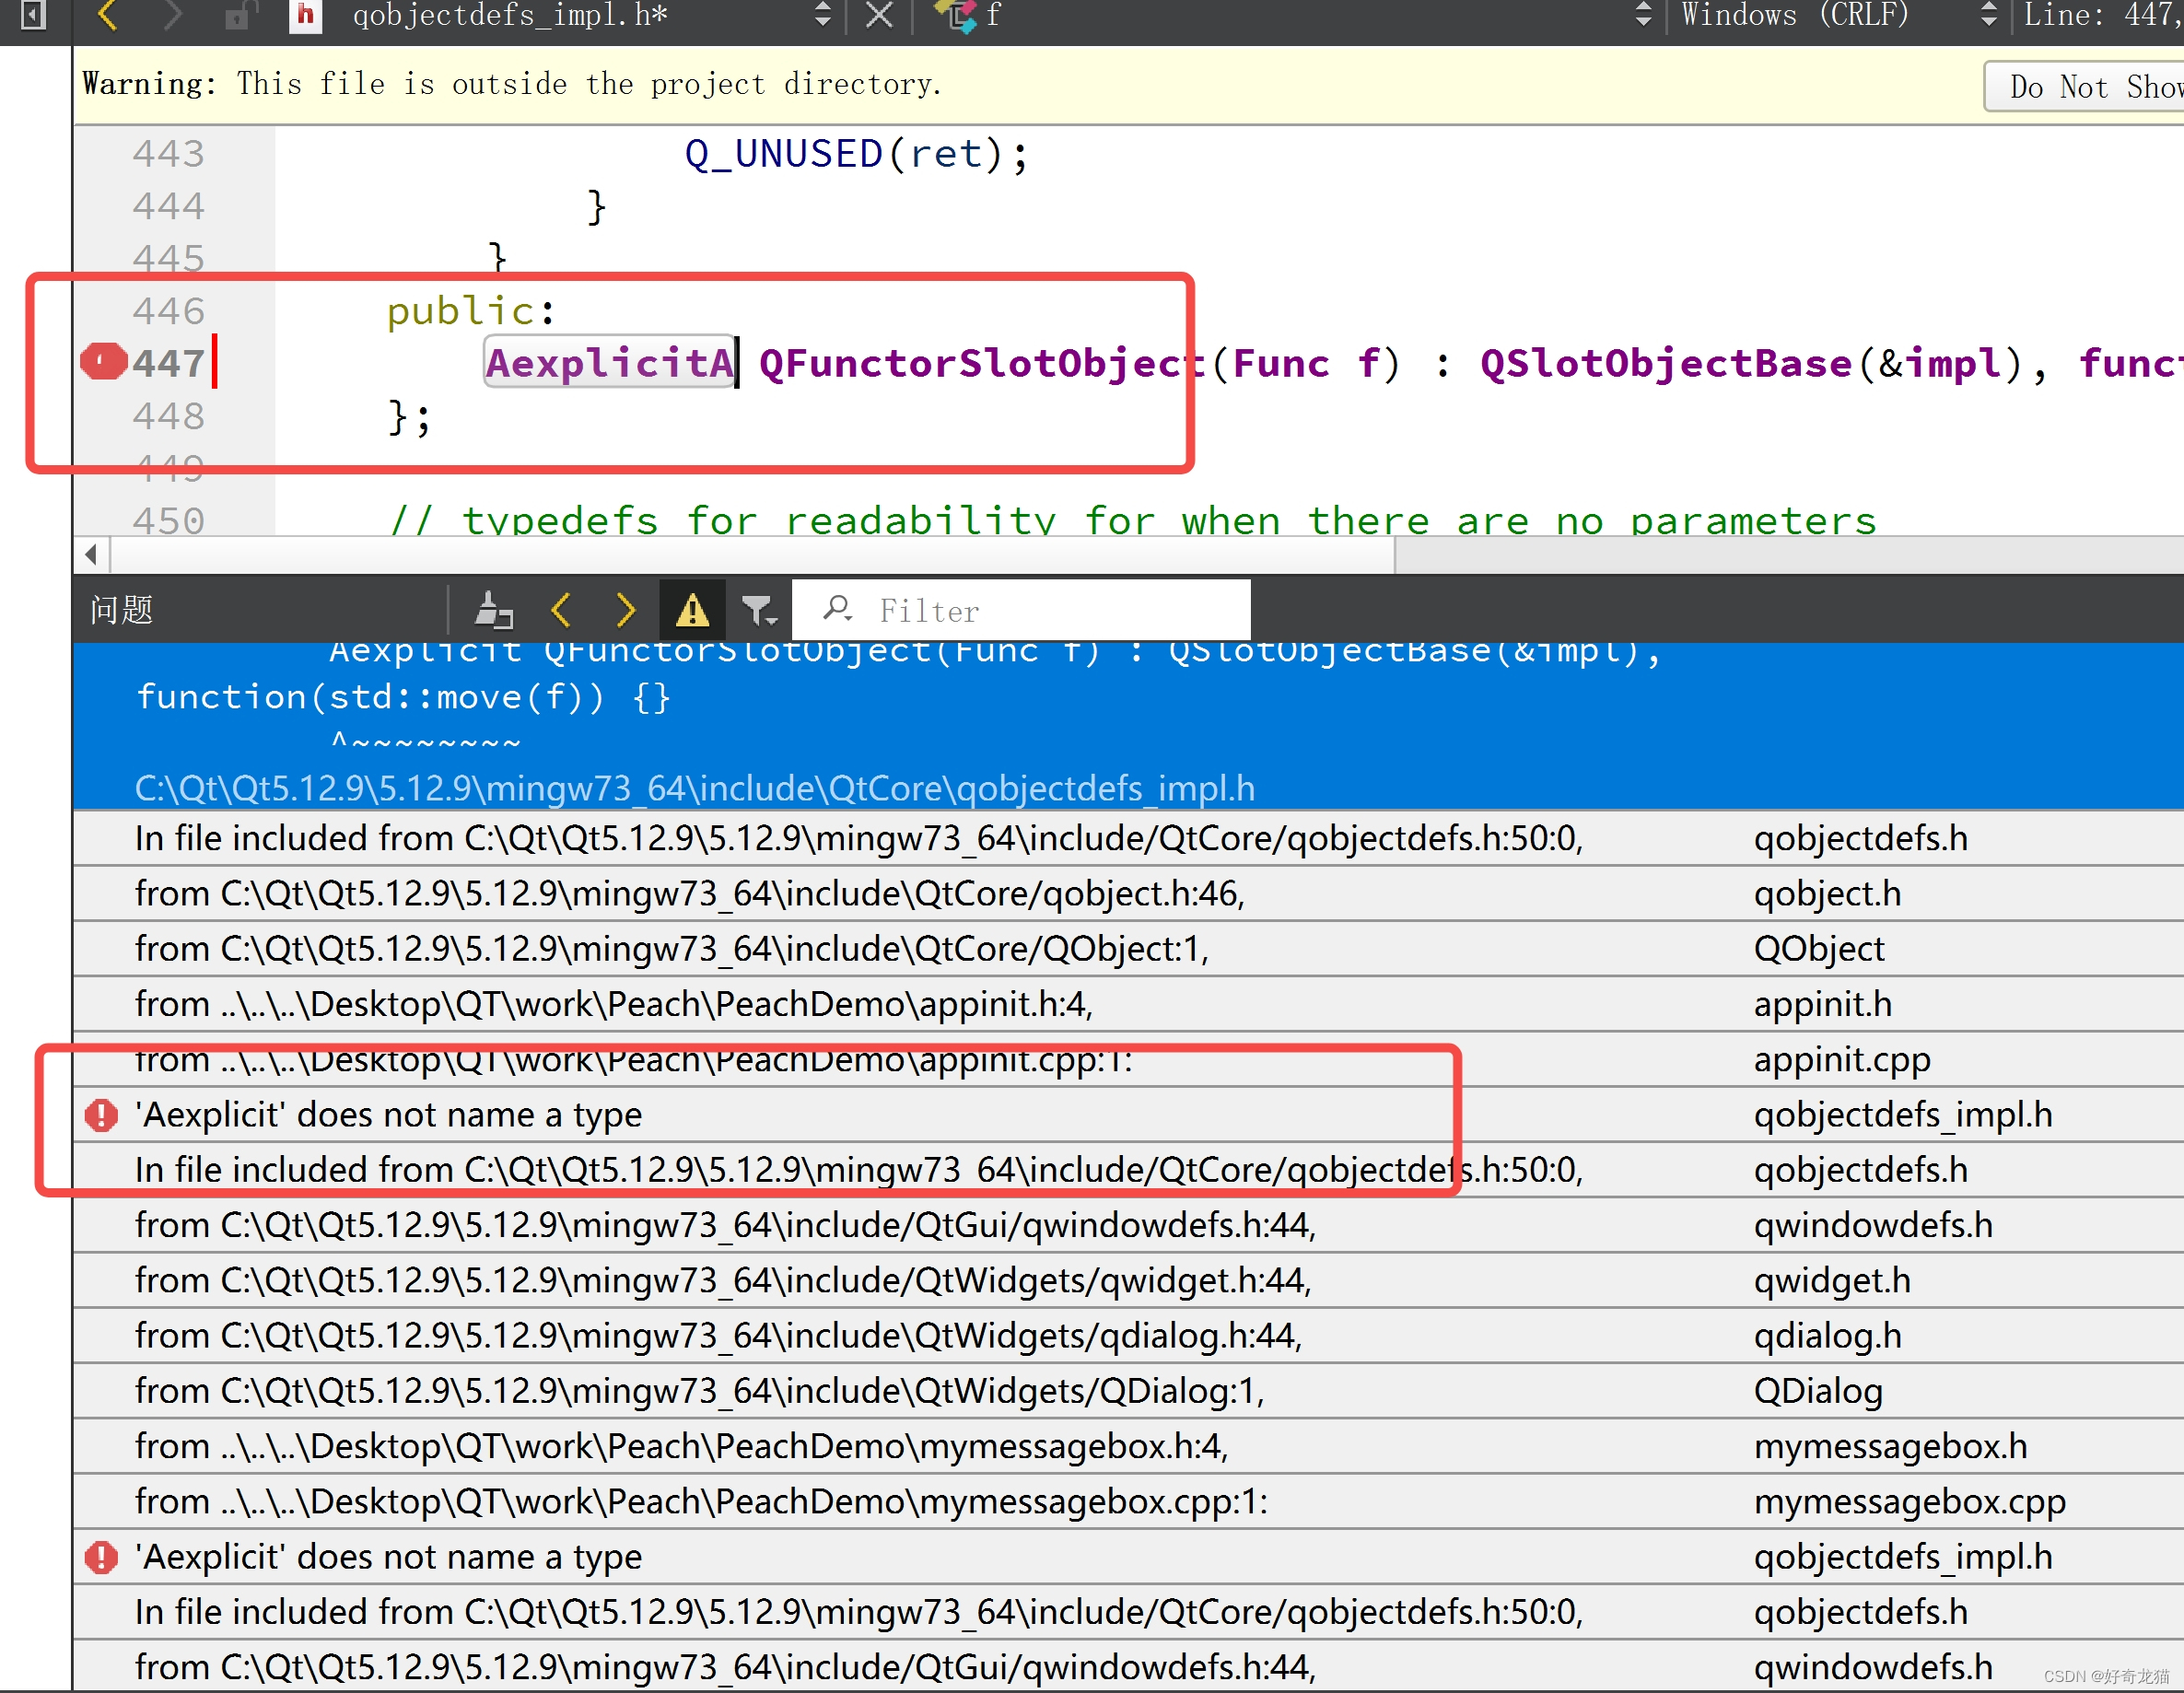Click the symbol member icon beside f
2184x1693 pixels.
tap(954, 15)
